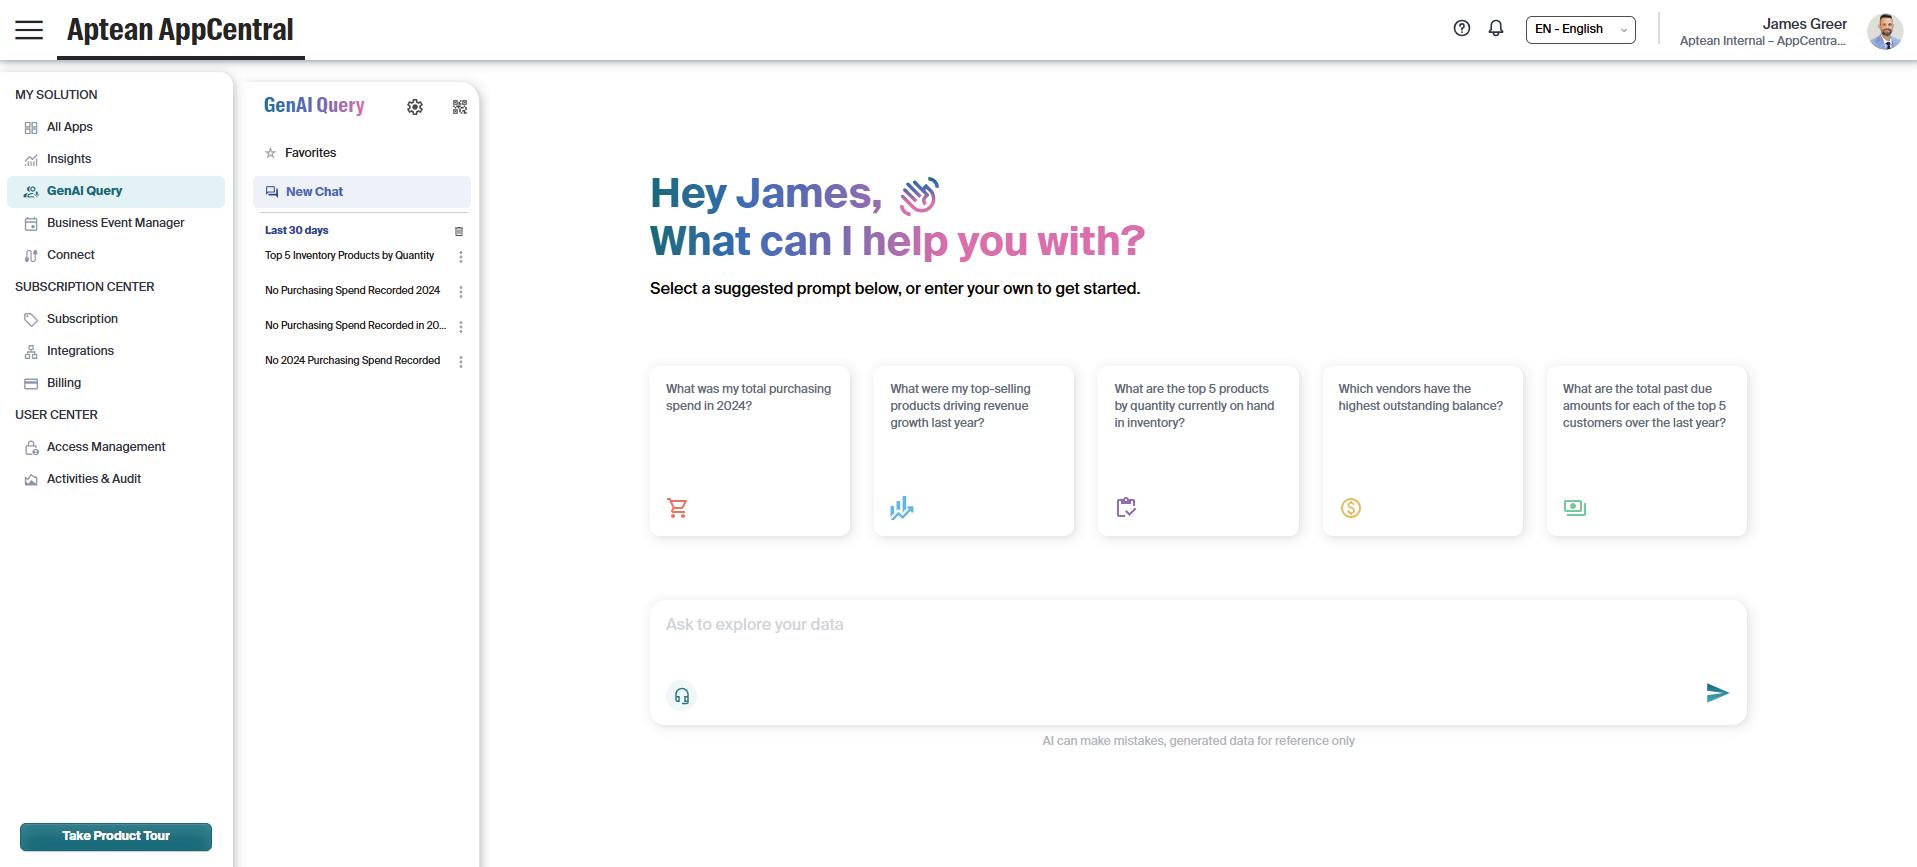Select top 5 products by quantity prompt
This screenshot has width=1917, height=867.
click(x=1198, y=450)
